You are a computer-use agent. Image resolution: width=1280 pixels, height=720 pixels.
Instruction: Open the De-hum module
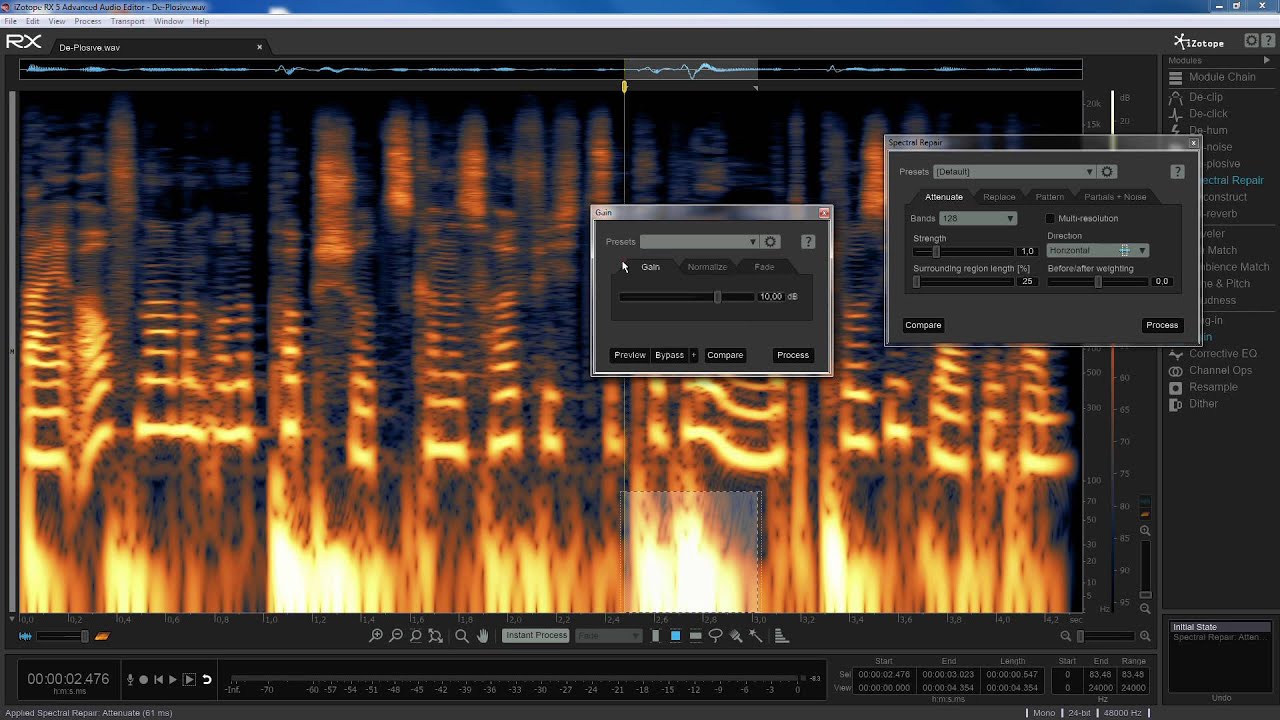[1198, 130]
